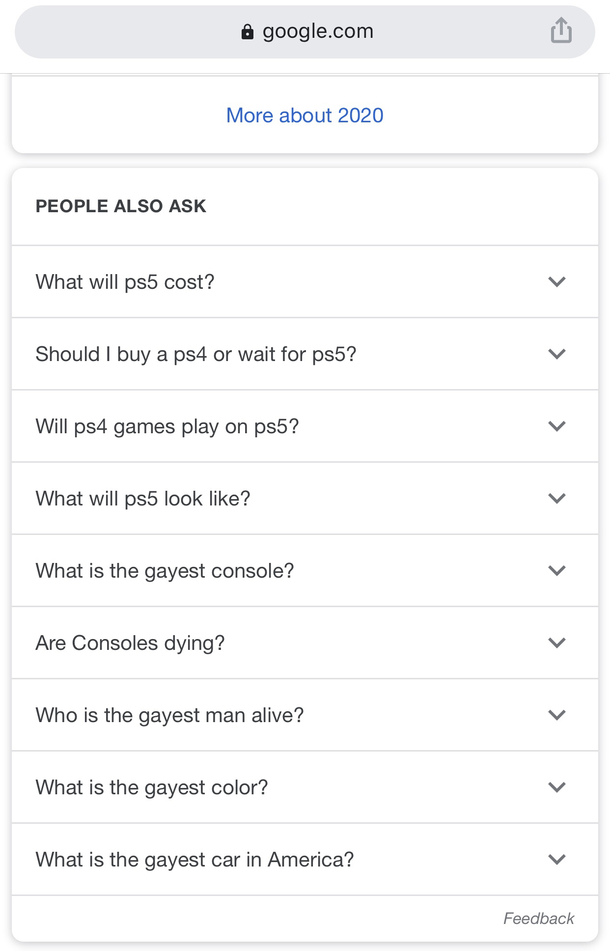Click the padlock icon beside google.com
The width and height of the screenshot is (610, 951).
coord(248,32)
